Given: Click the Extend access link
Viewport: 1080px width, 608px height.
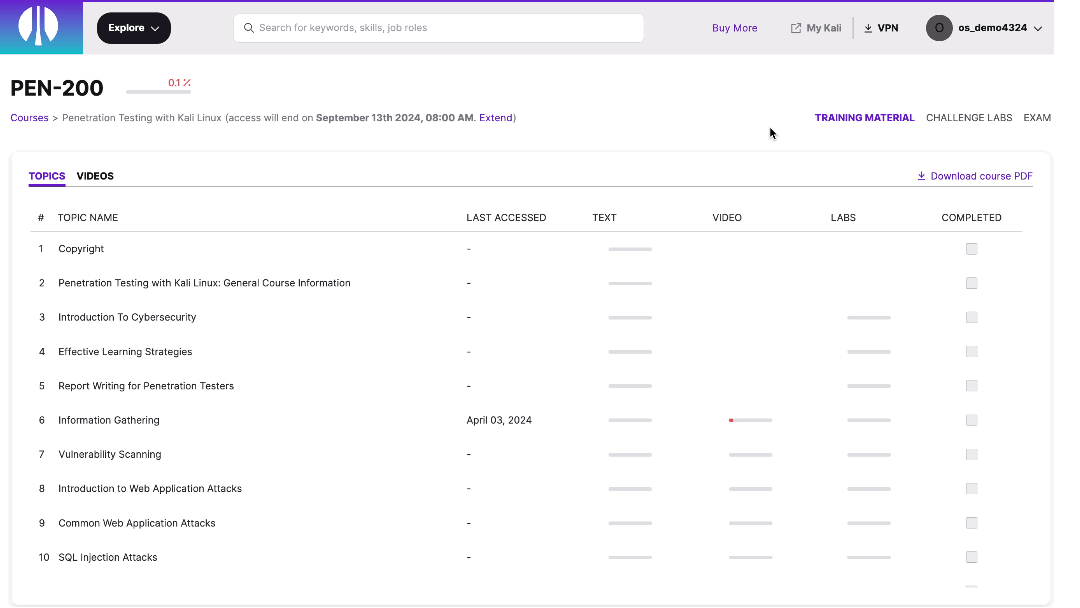Looking at the screenshot, I should click(495, 117).
